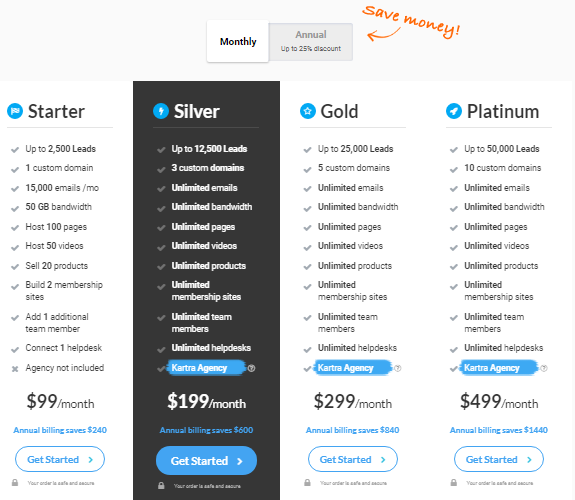Click the Starter plan flag icon

15,111
